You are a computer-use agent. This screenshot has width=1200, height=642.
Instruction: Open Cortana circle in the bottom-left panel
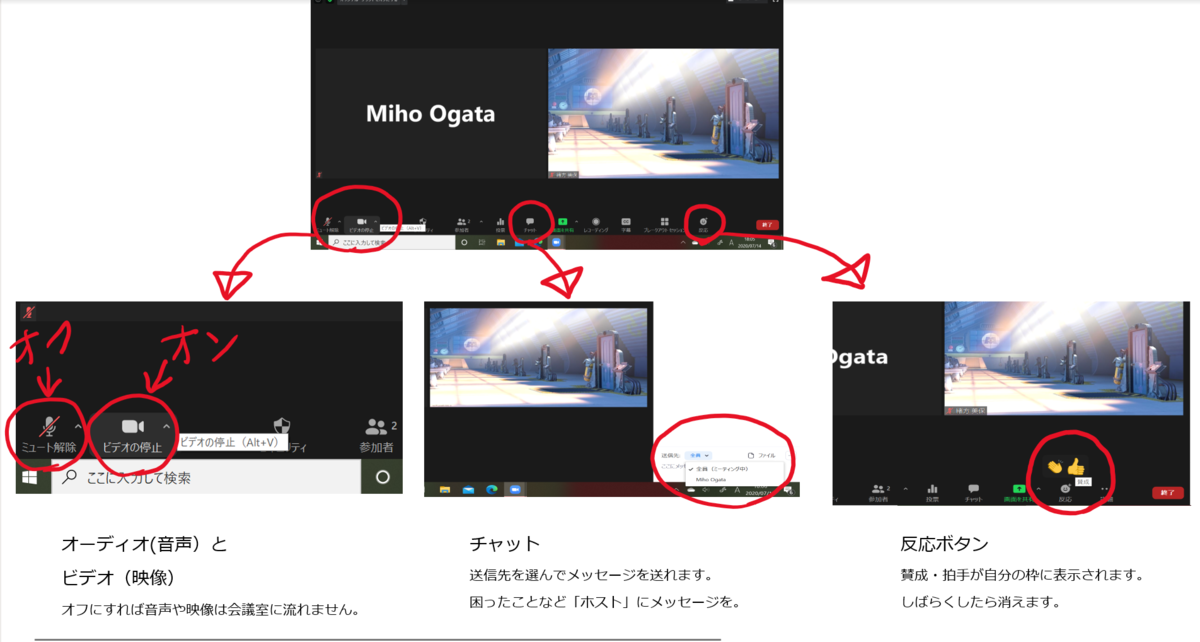point(382,478)
